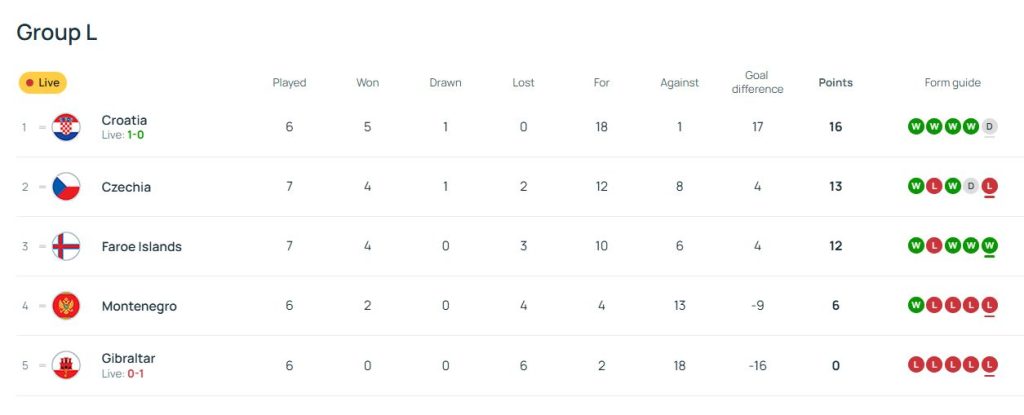Click the Montenegro flag icon
The width and height of the screenshot is (1024, 415).
pyautogui.click(x=66, y=306)
